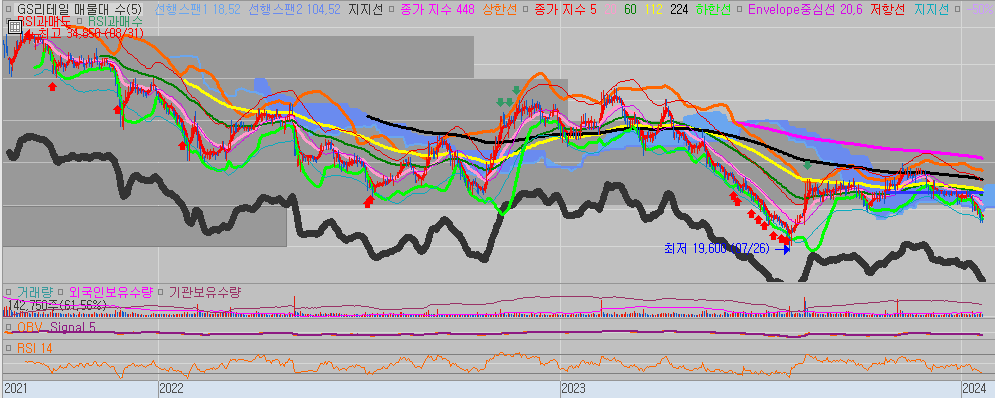Click the RSI과매수 legend label
Screen dimensions: 995x398
(115, 22)
